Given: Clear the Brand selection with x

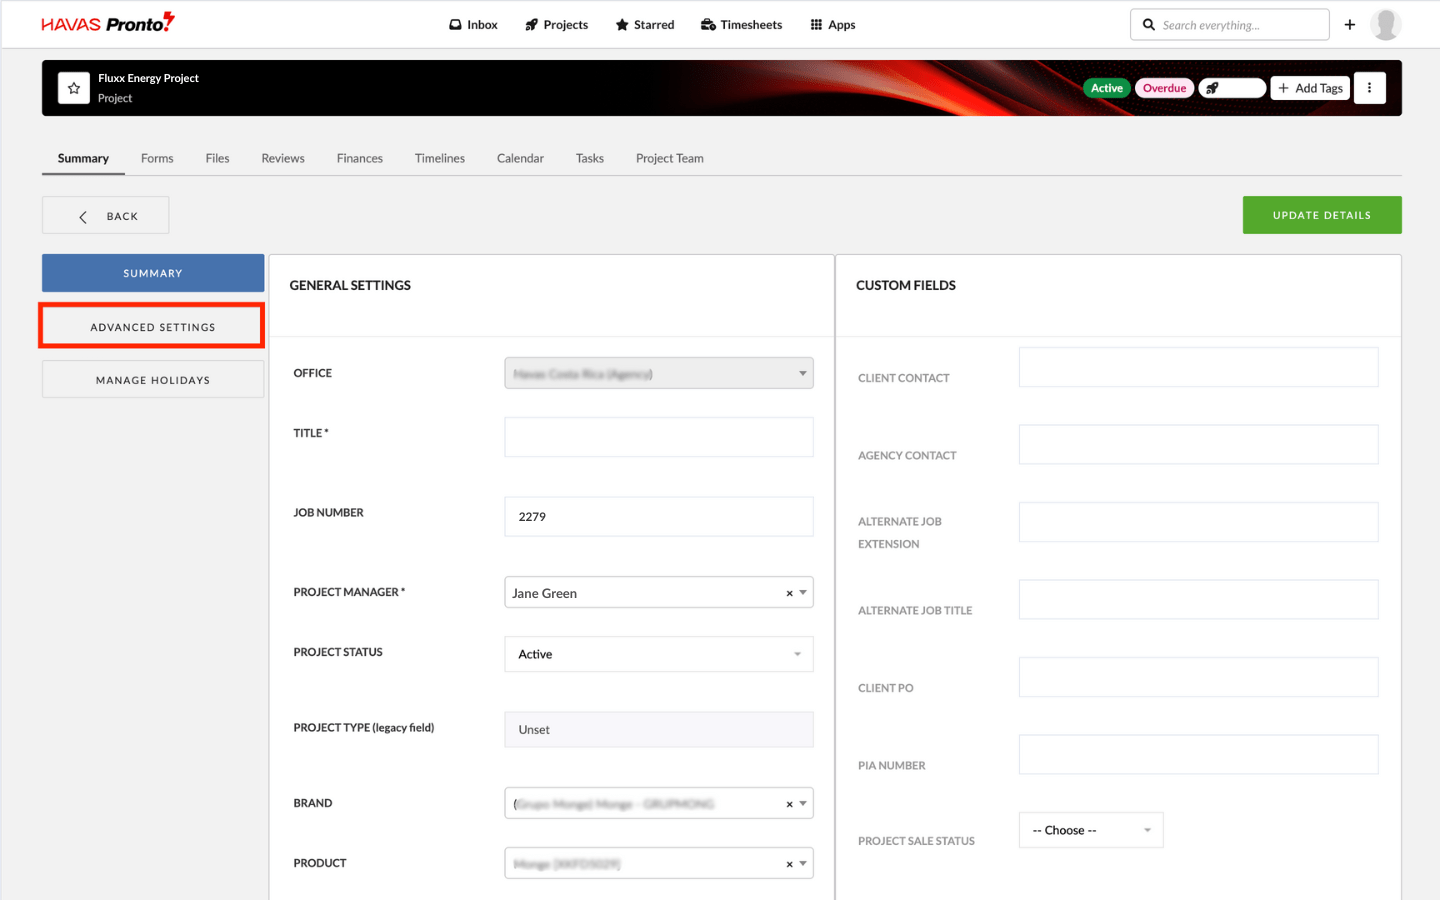Looking at the screenshot, I should click(789, 804).
